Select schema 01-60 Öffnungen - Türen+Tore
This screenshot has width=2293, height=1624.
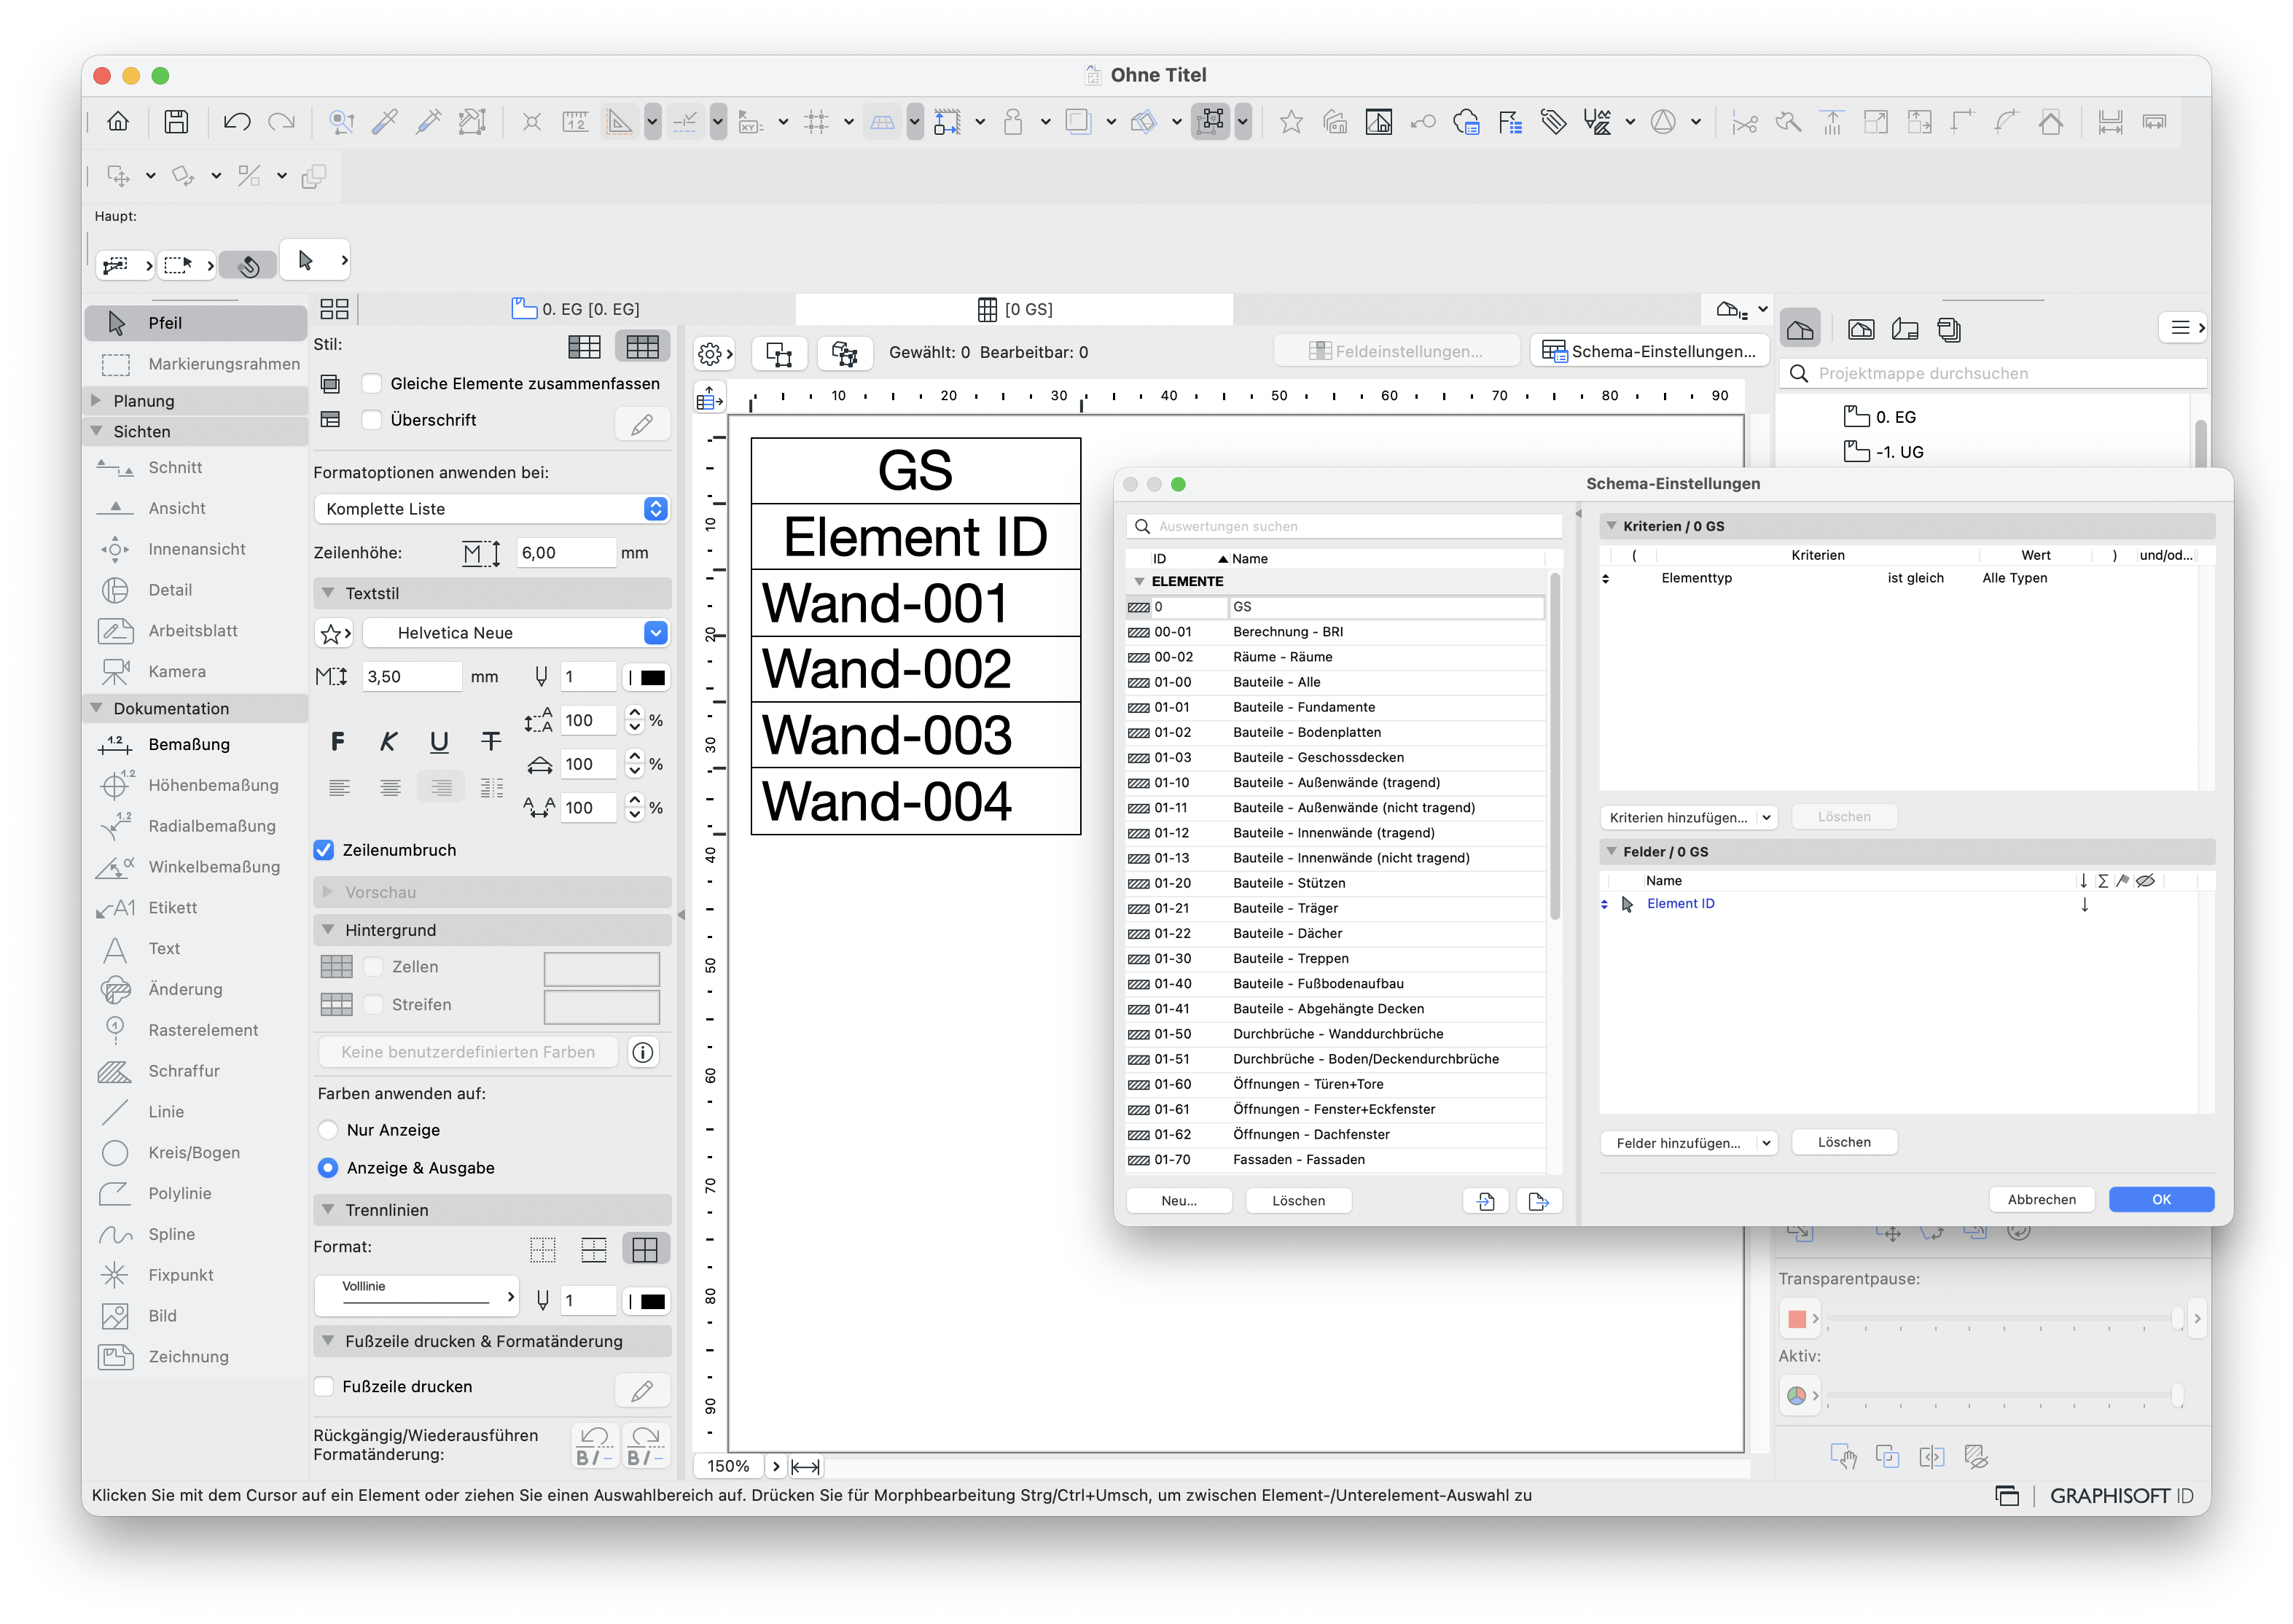click(1335, 1084)
